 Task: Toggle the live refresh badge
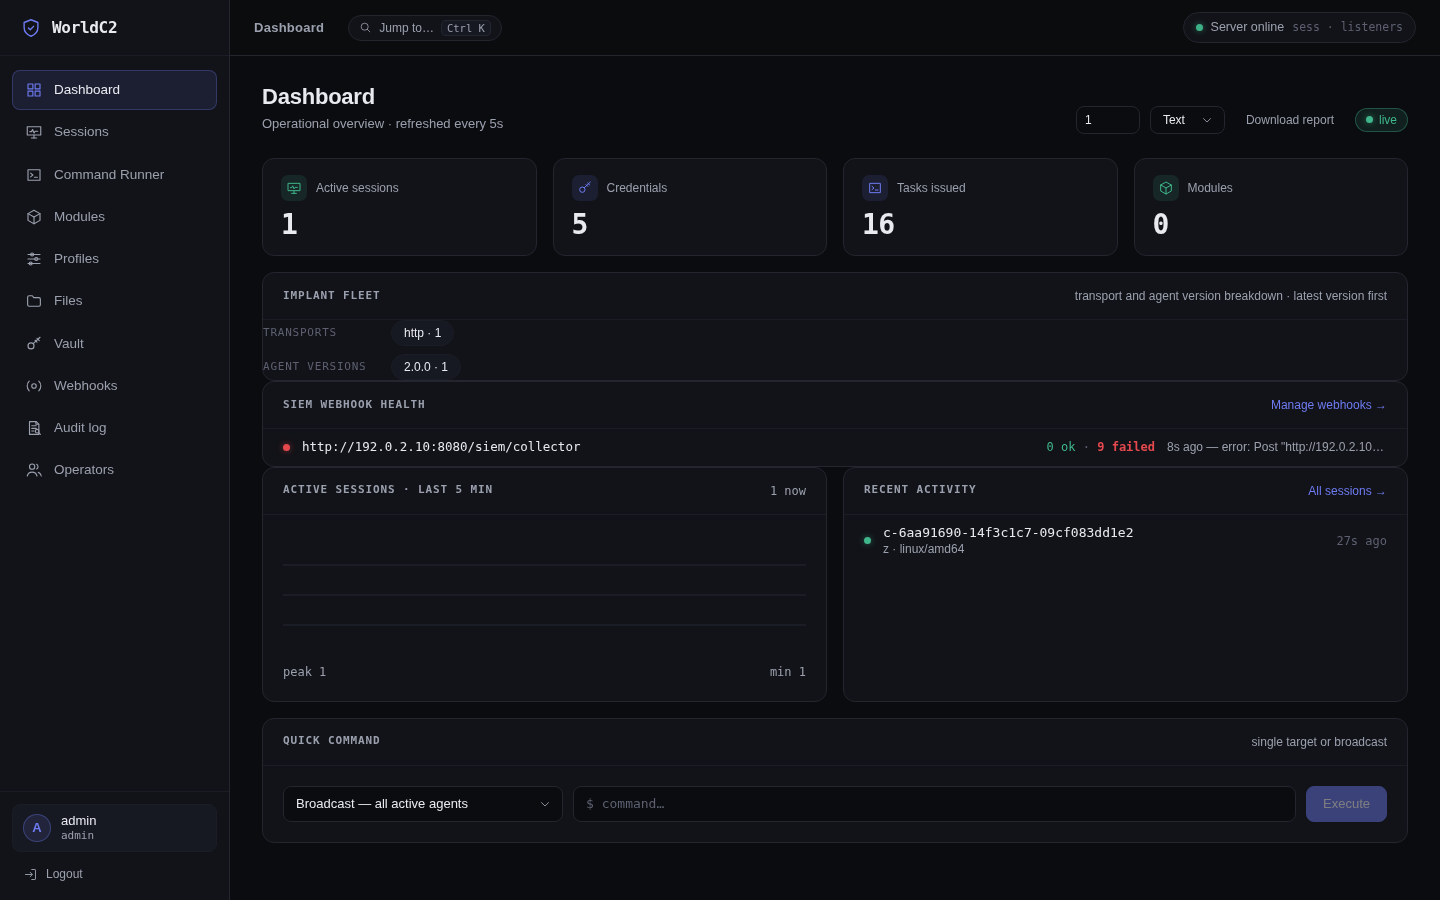[x=1381, y=120]
